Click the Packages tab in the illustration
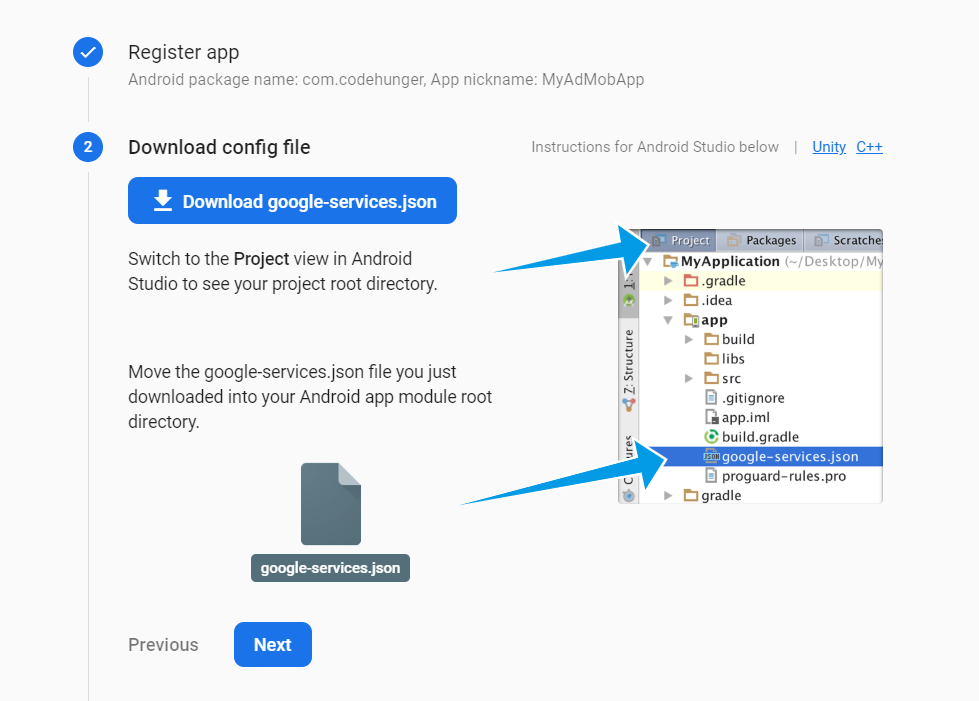 click(x=760, y=240)
